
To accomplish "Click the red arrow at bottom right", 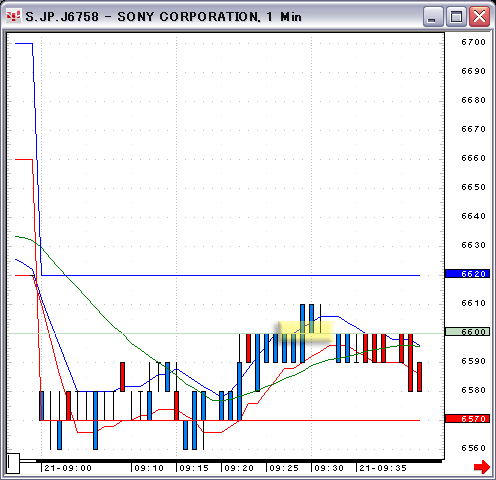I will coord(482,467).
